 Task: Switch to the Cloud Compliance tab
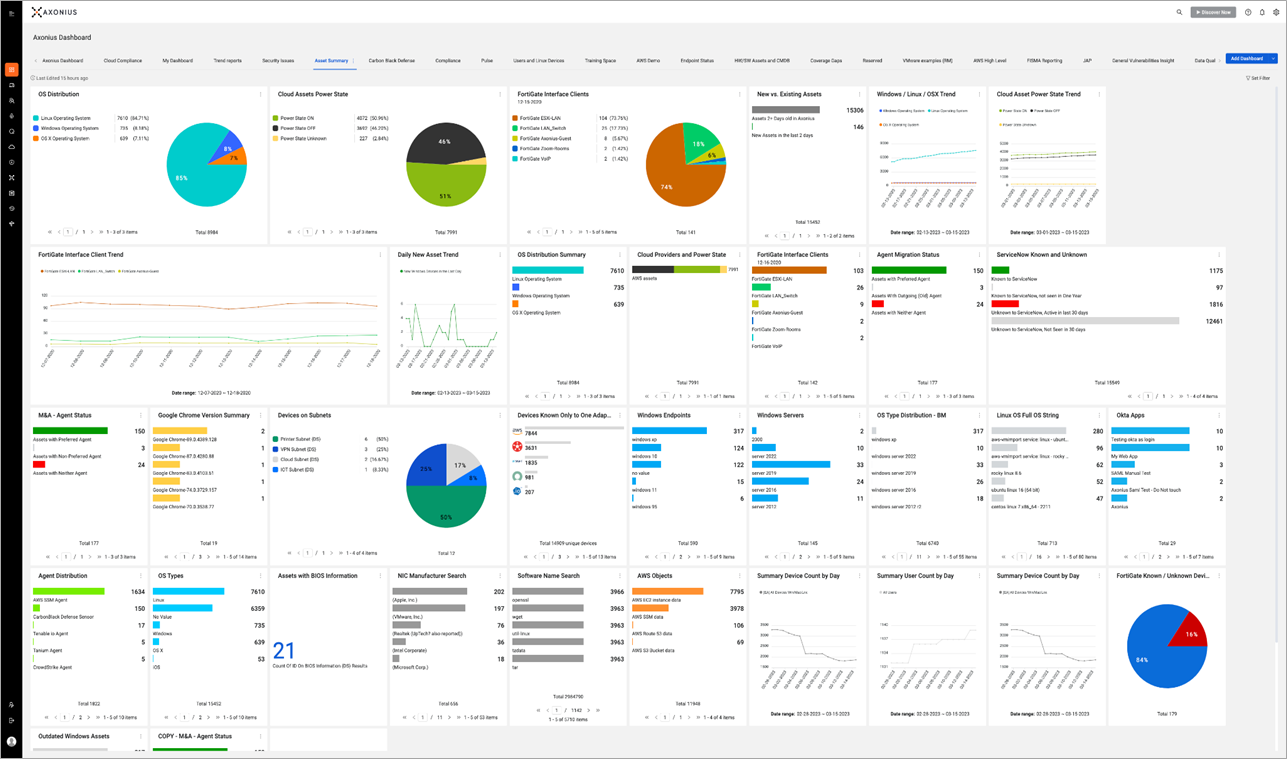point(123,60)
